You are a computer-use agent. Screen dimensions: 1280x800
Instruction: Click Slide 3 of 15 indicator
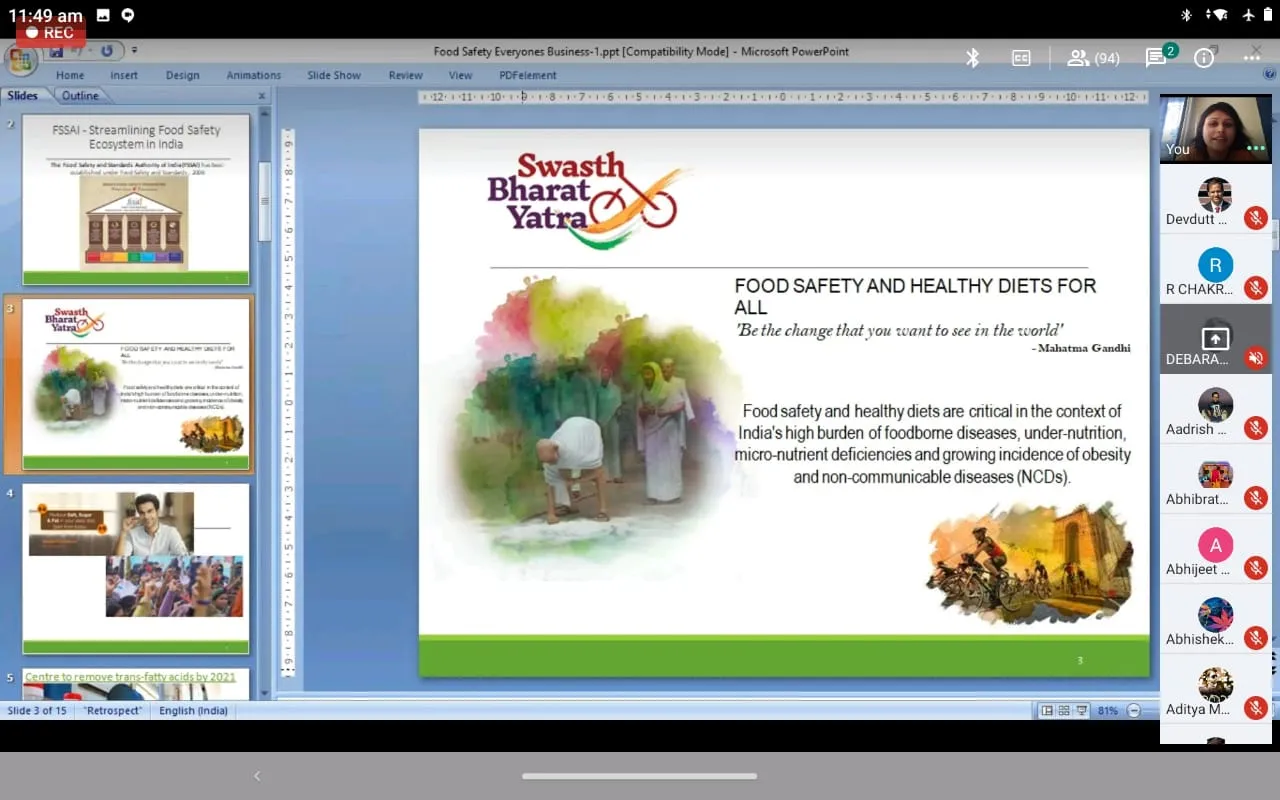tap(37, 711)
